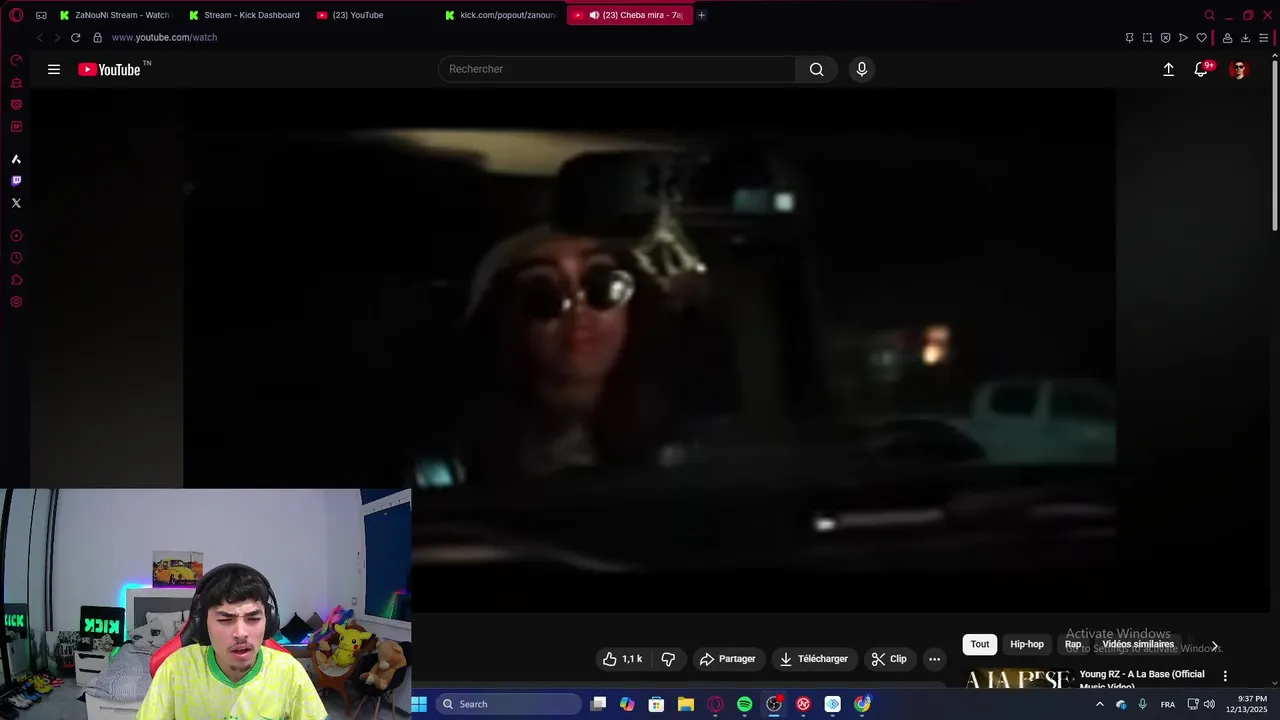Click the site lock icon in address bar

97,37
